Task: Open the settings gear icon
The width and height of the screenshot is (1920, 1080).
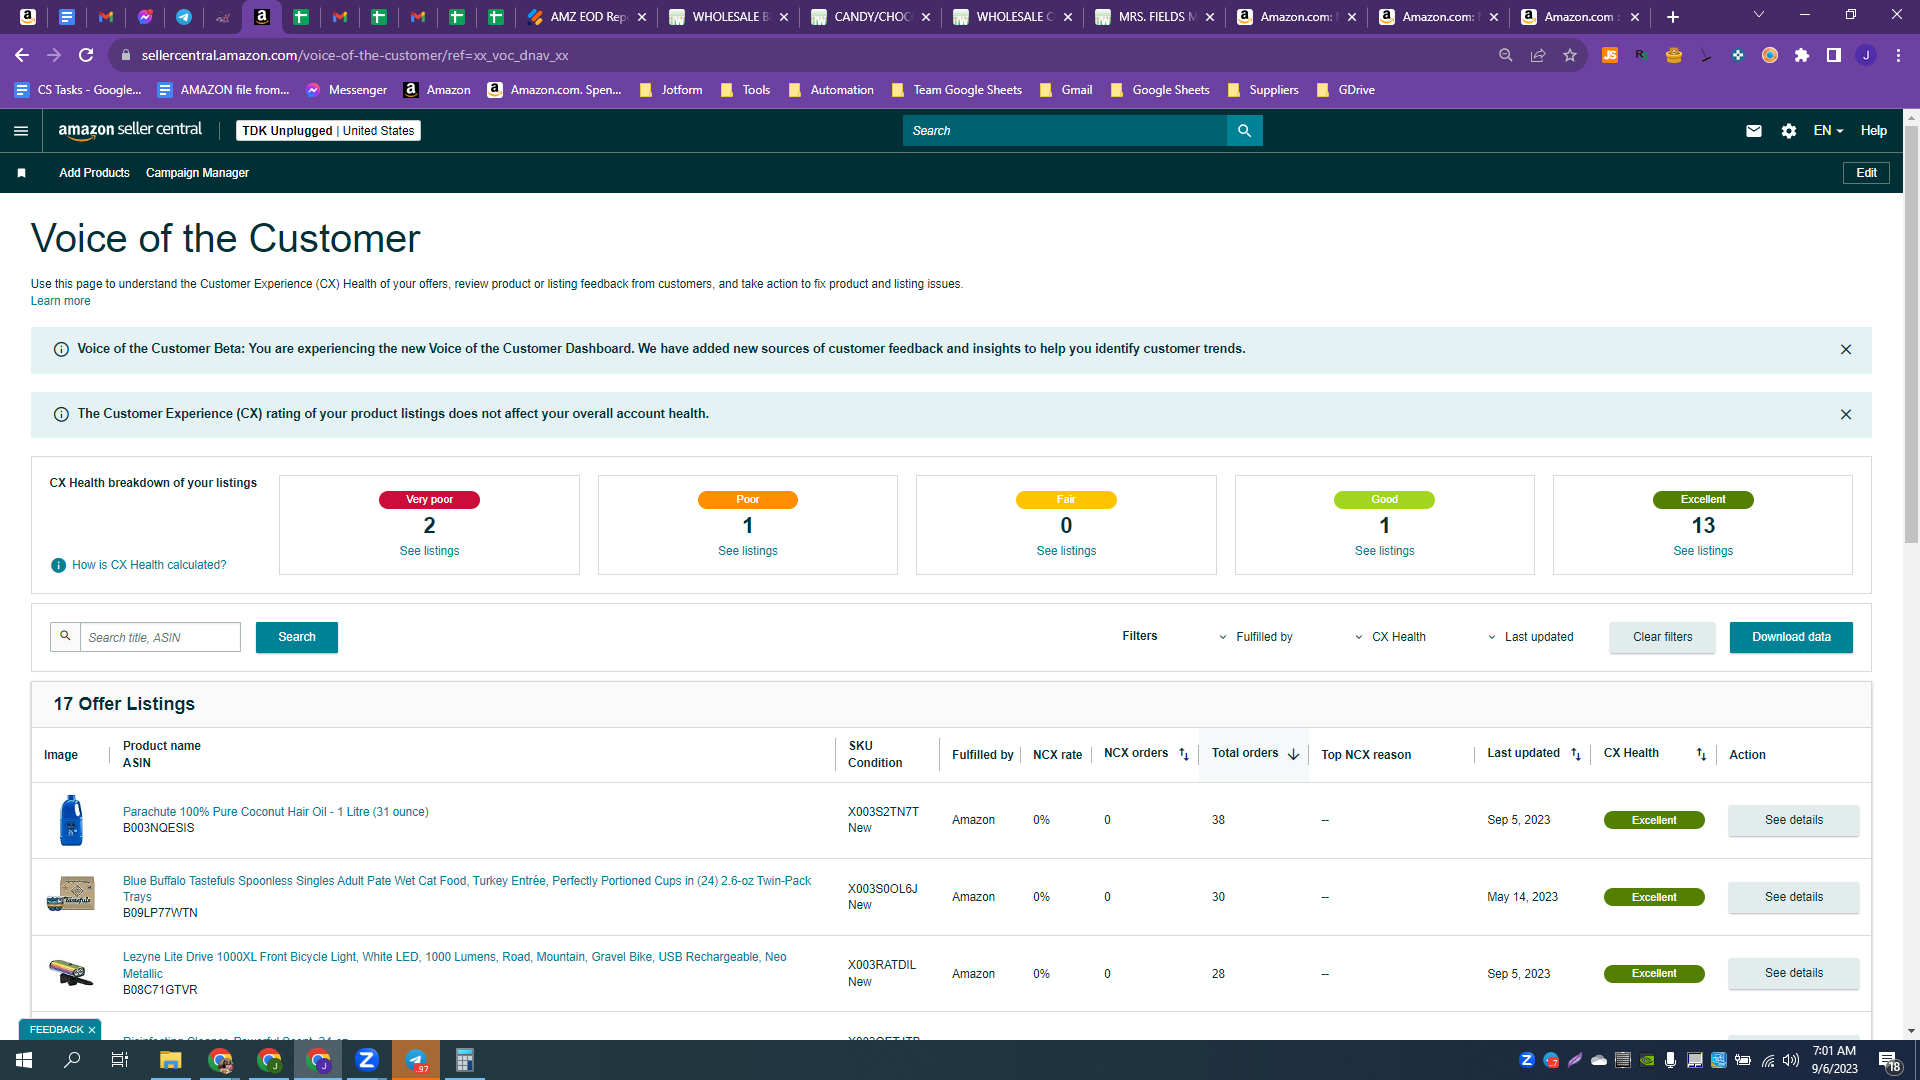Action: click(x=1789, y=131)
